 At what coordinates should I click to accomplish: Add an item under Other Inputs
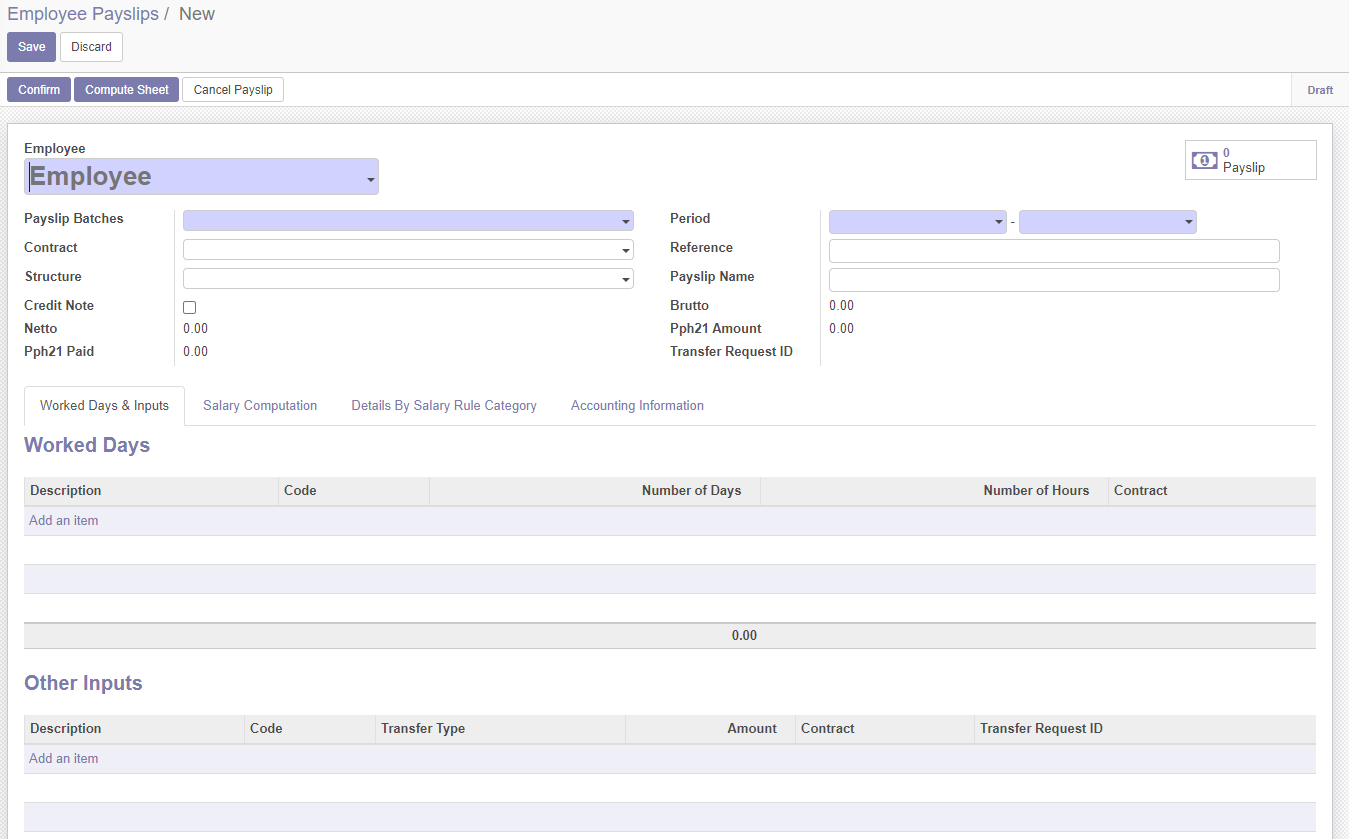pos(64,759)
